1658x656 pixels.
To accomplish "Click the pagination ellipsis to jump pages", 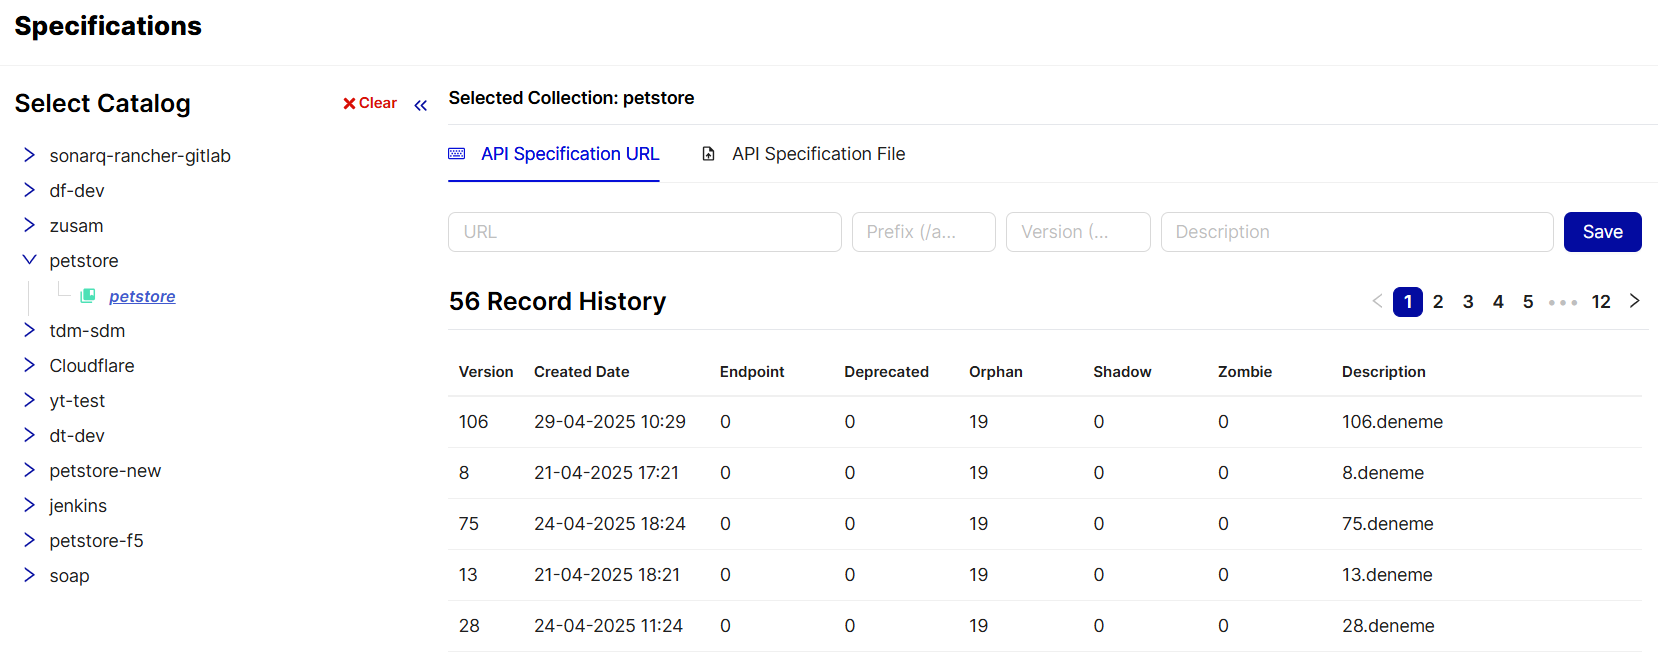I will (1562, 302).
